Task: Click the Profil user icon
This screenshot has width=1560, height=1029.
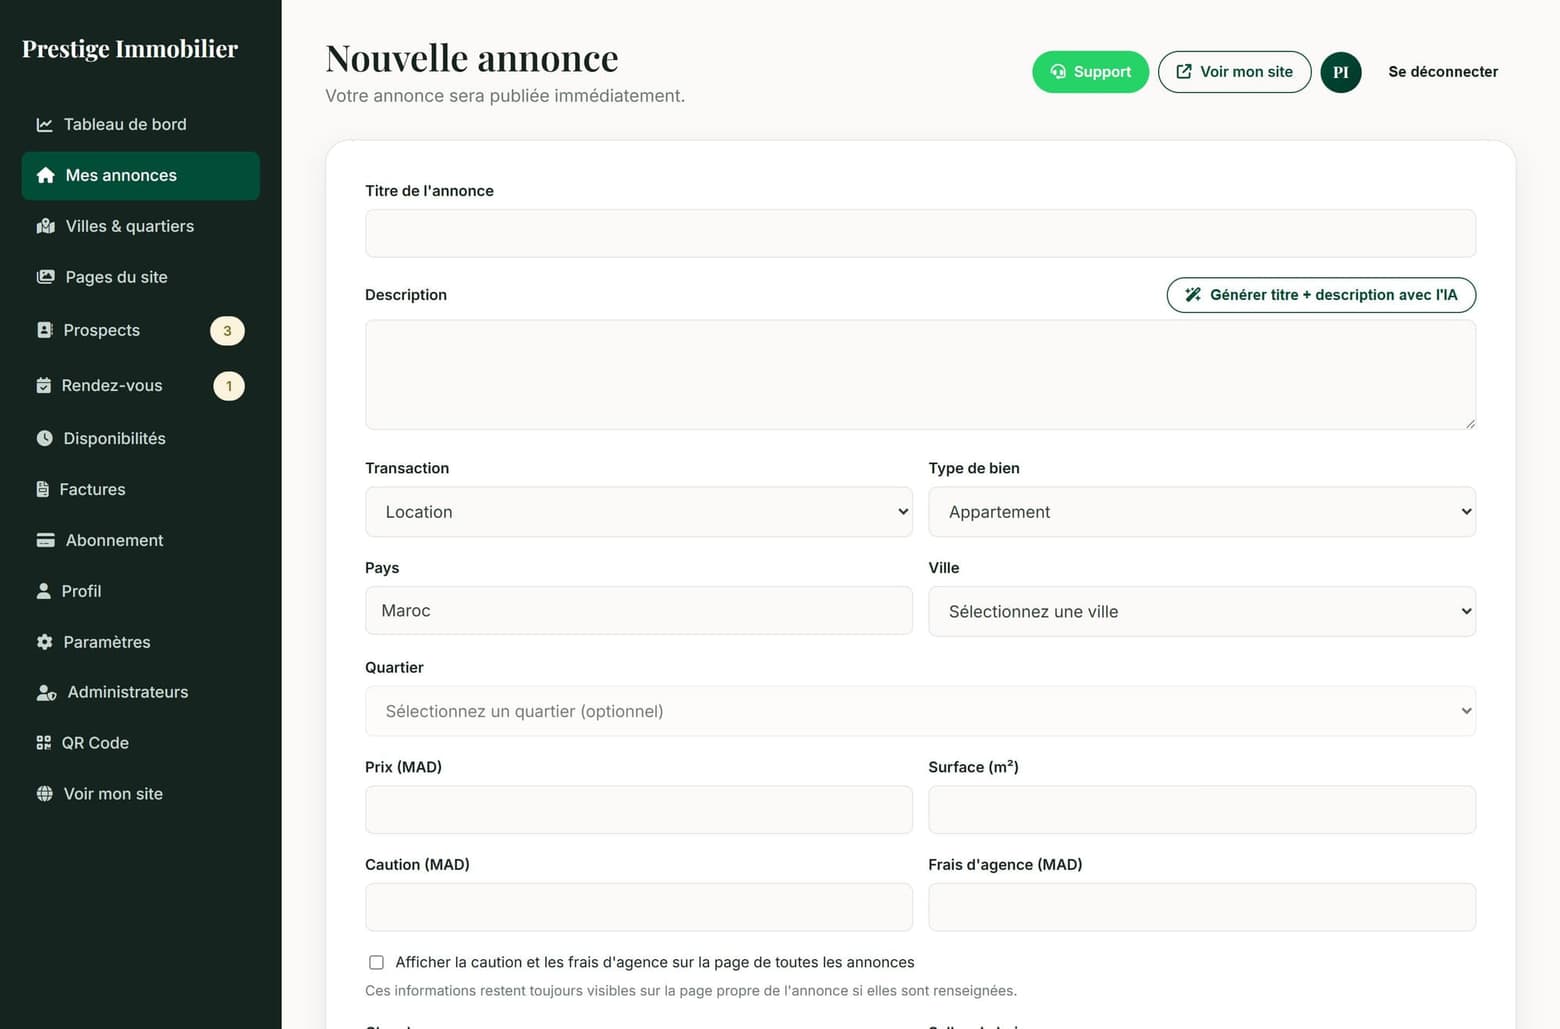Action: pyautogui.click(x=43, y=591)
